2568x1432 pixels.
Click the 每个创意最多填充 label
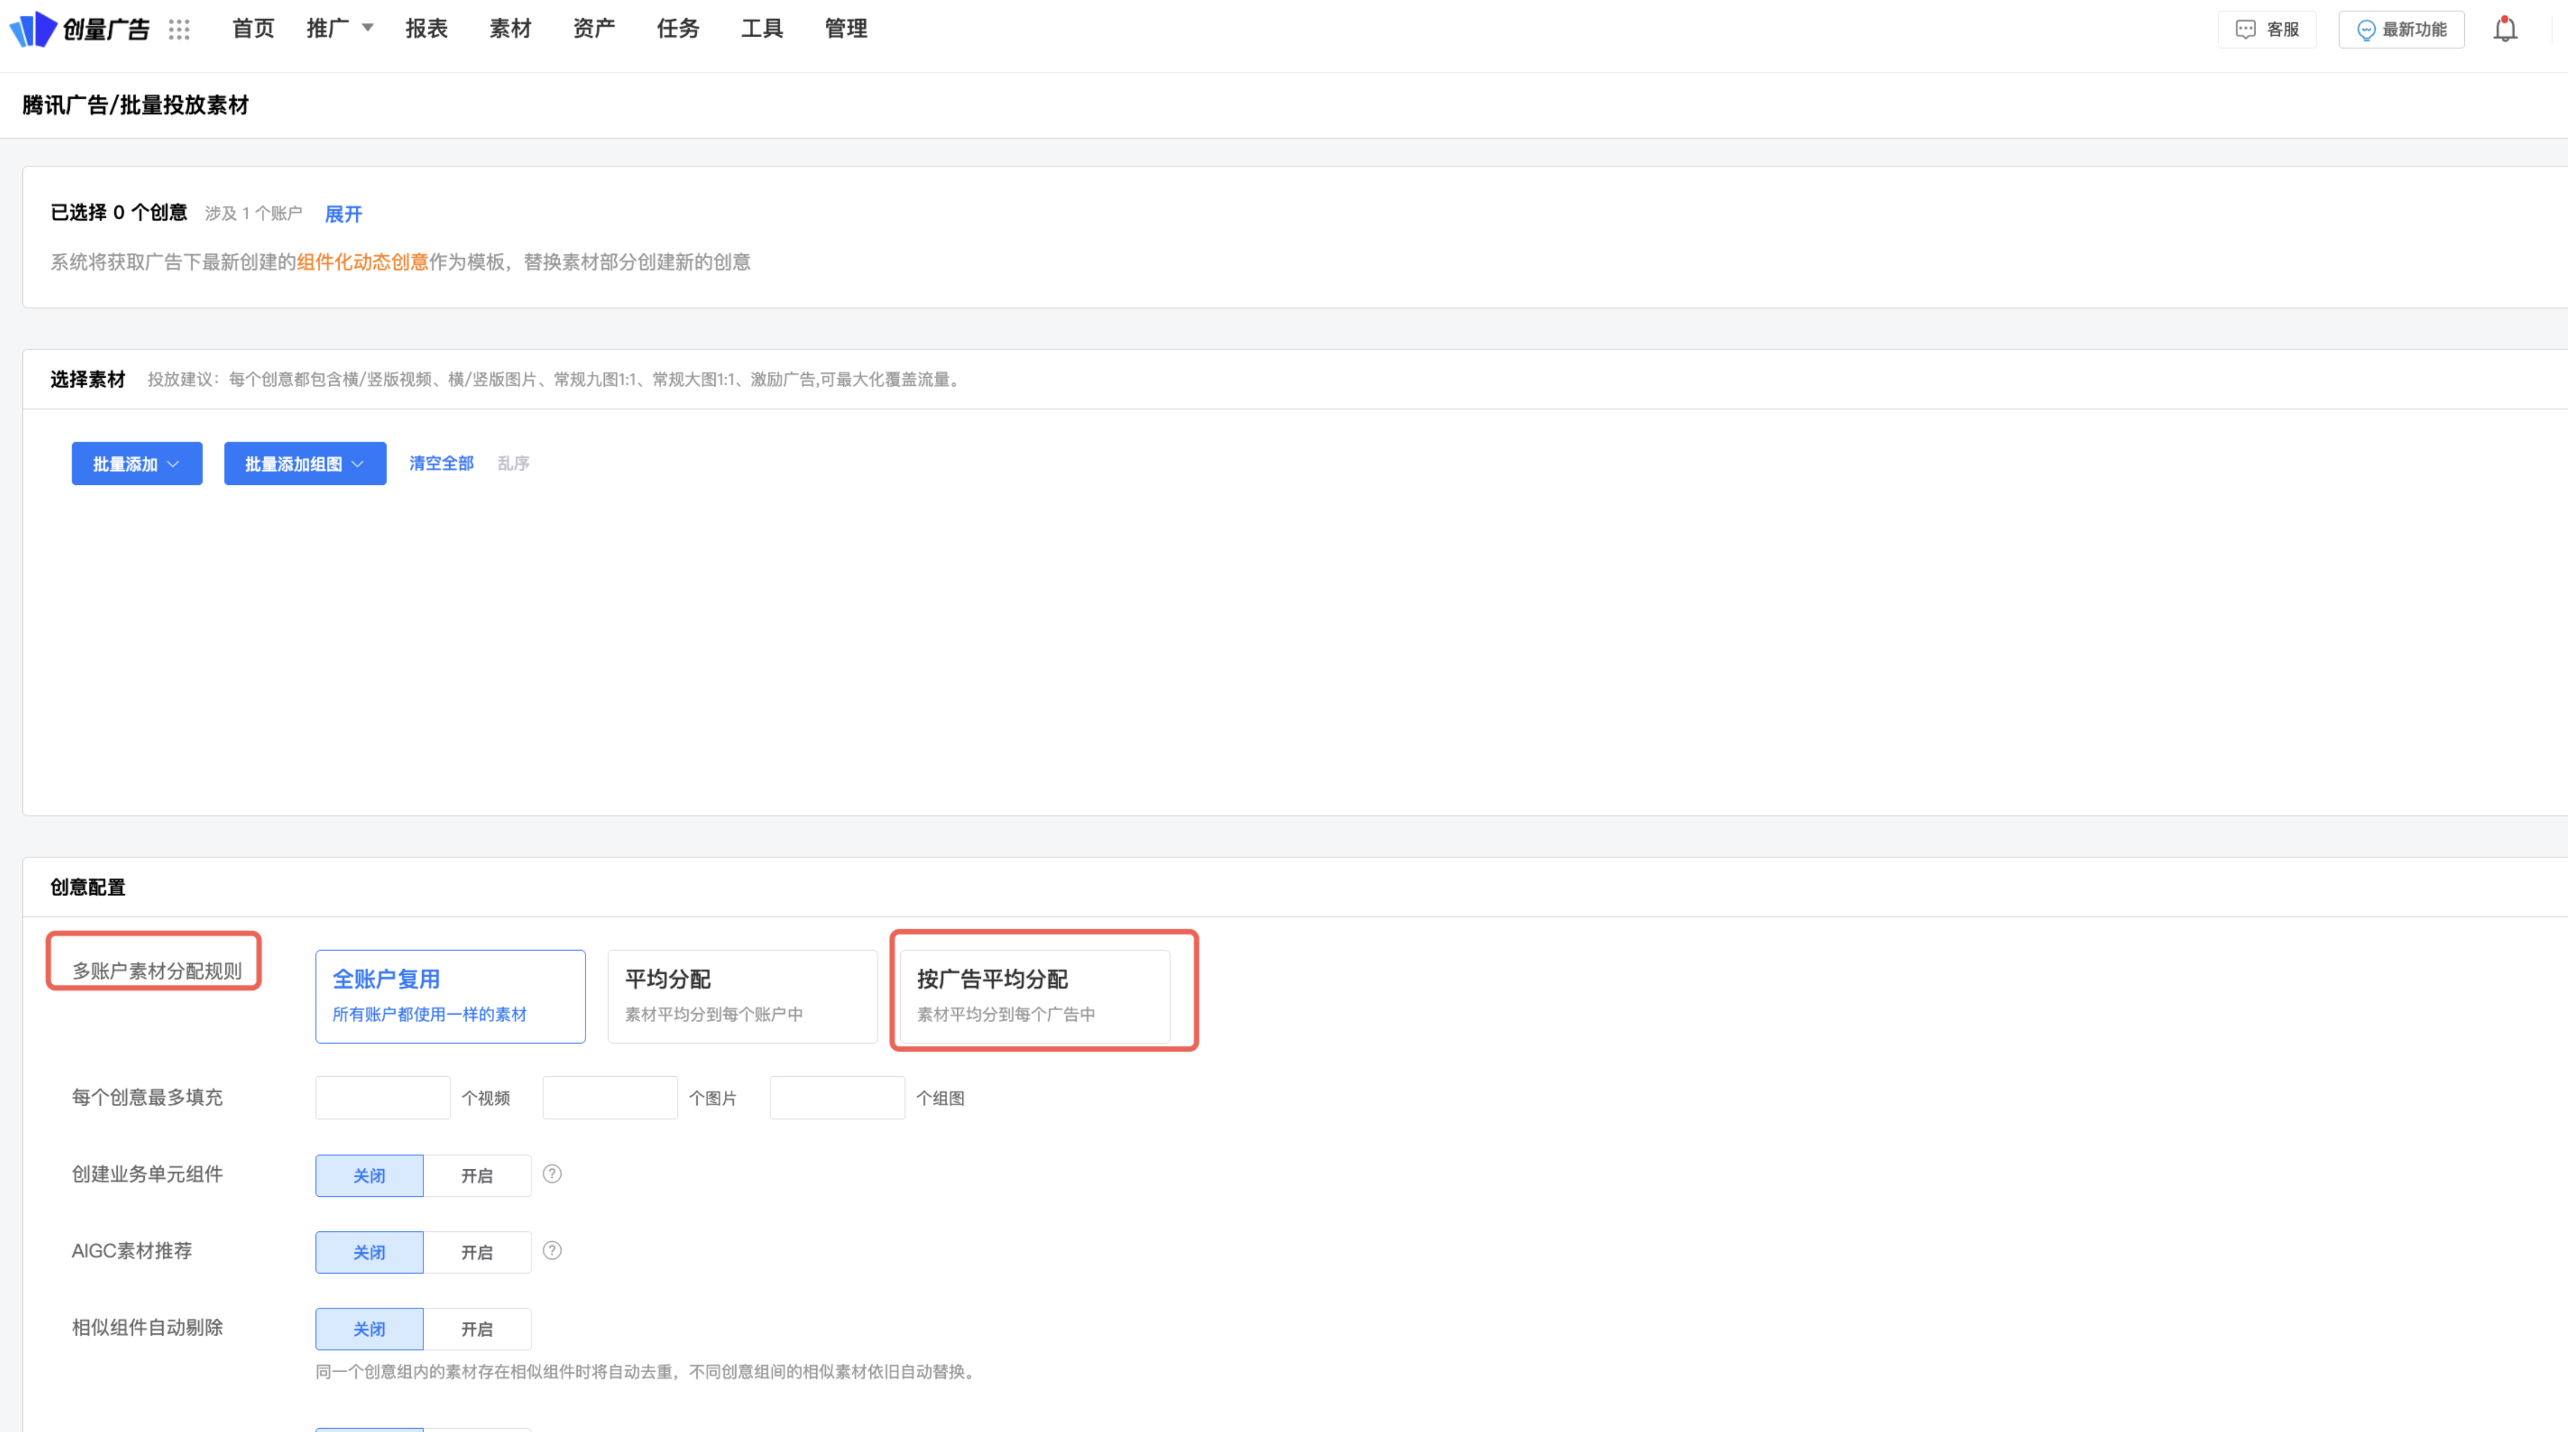[147, 1097]
